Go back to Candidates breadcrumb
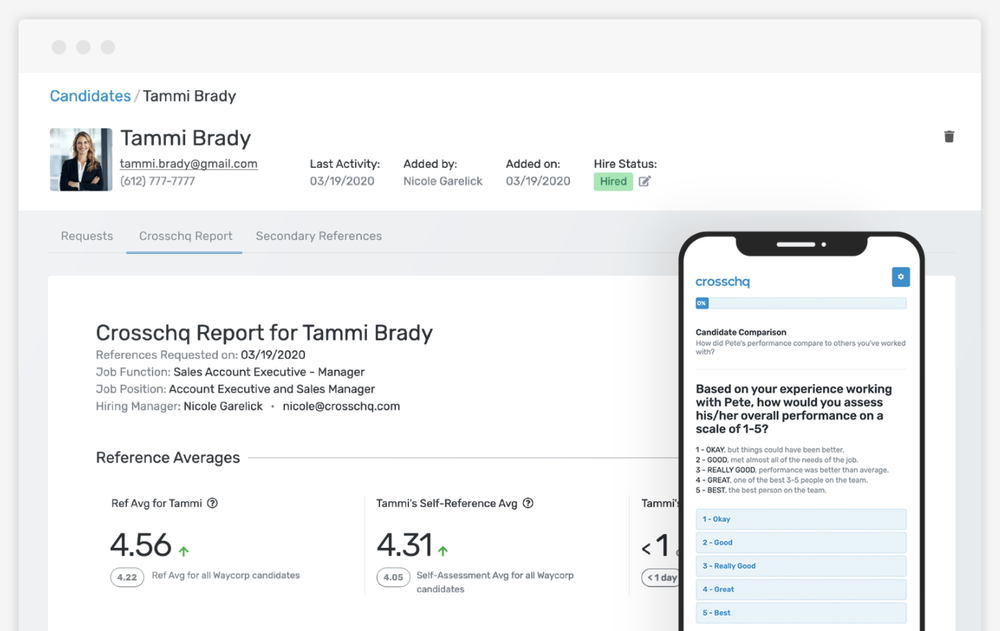 [90, 96]
